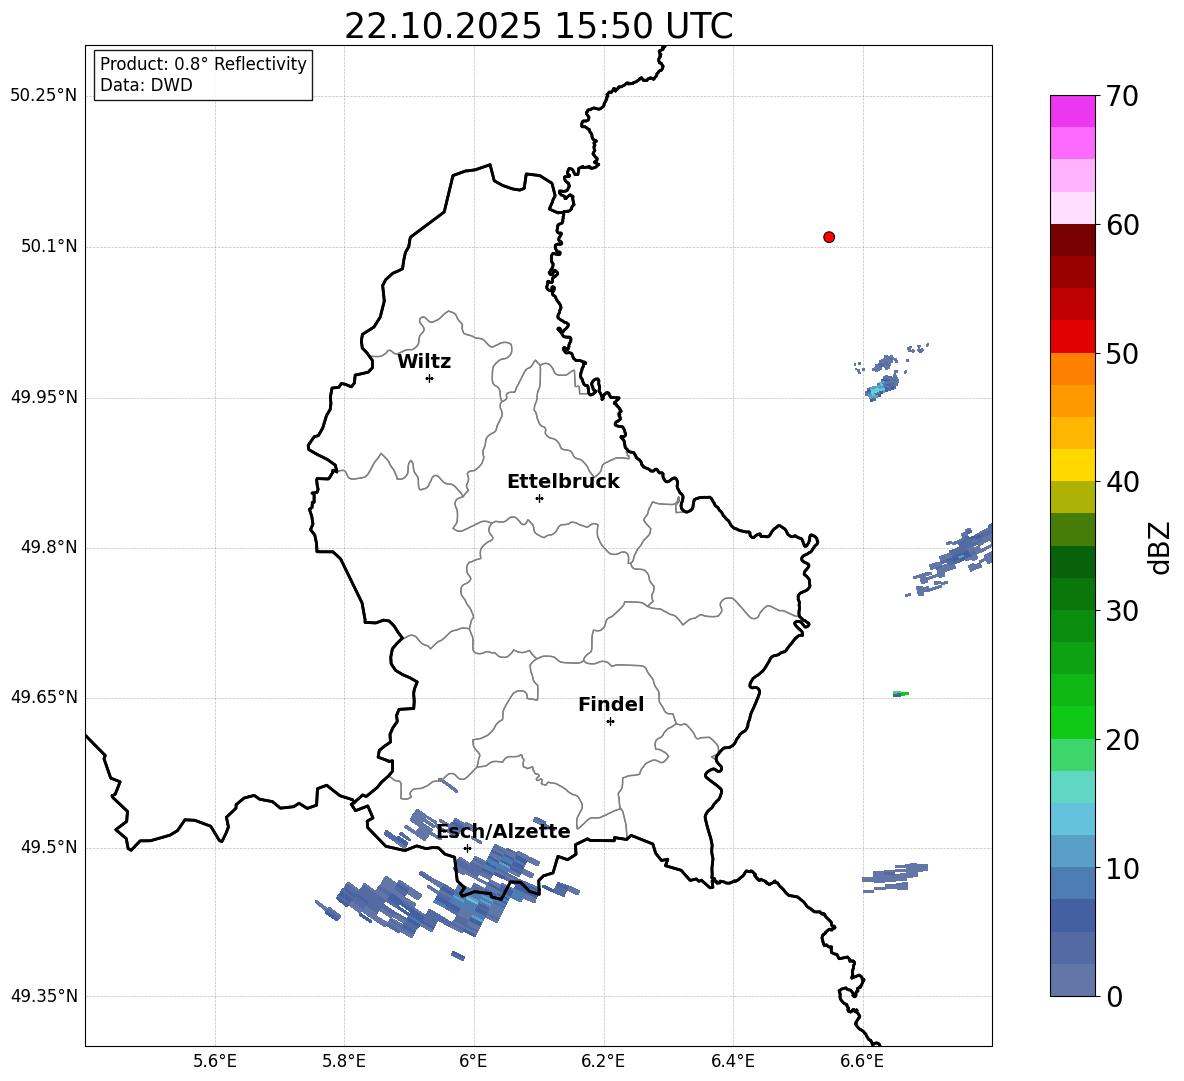The image size is (1184, 1081).
Task: Click the 50.25°N latitude label
Action: pos(44,96)
